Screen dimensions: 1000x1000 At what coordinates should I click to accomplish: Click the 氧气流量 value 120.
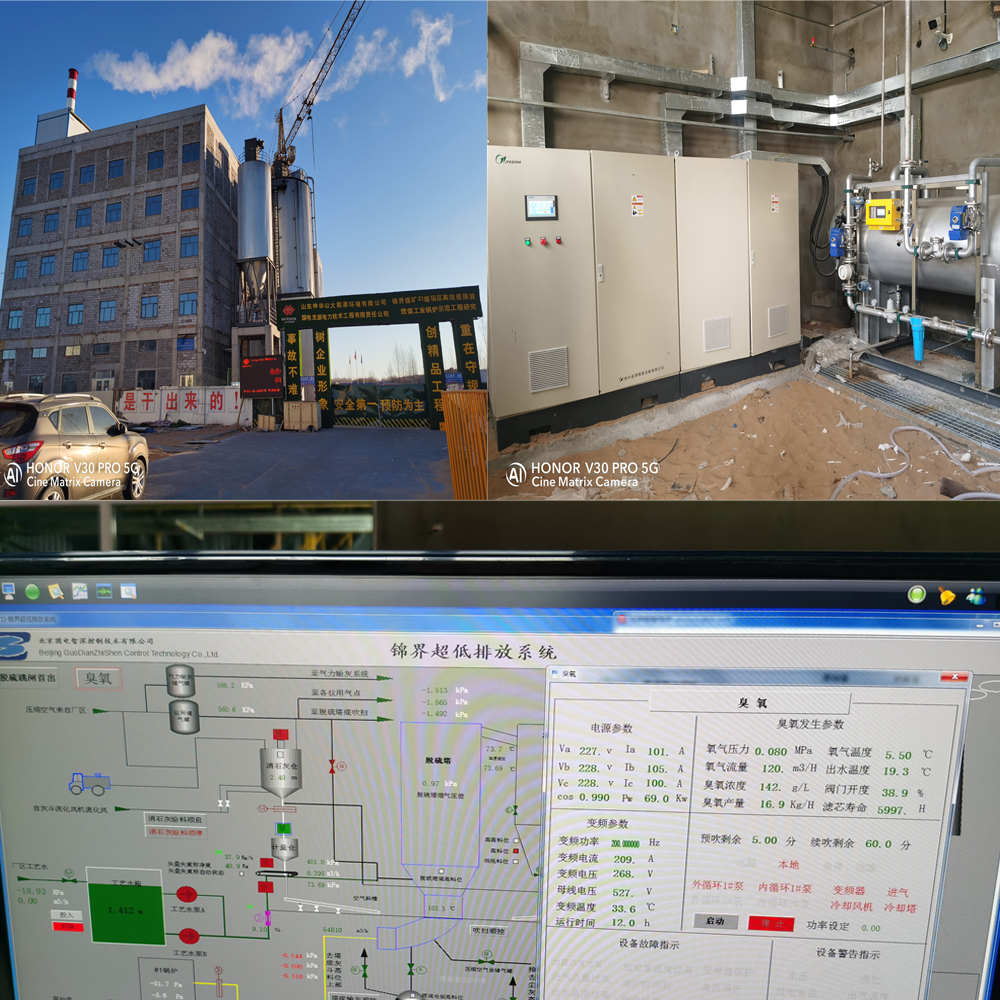(772, 768)
